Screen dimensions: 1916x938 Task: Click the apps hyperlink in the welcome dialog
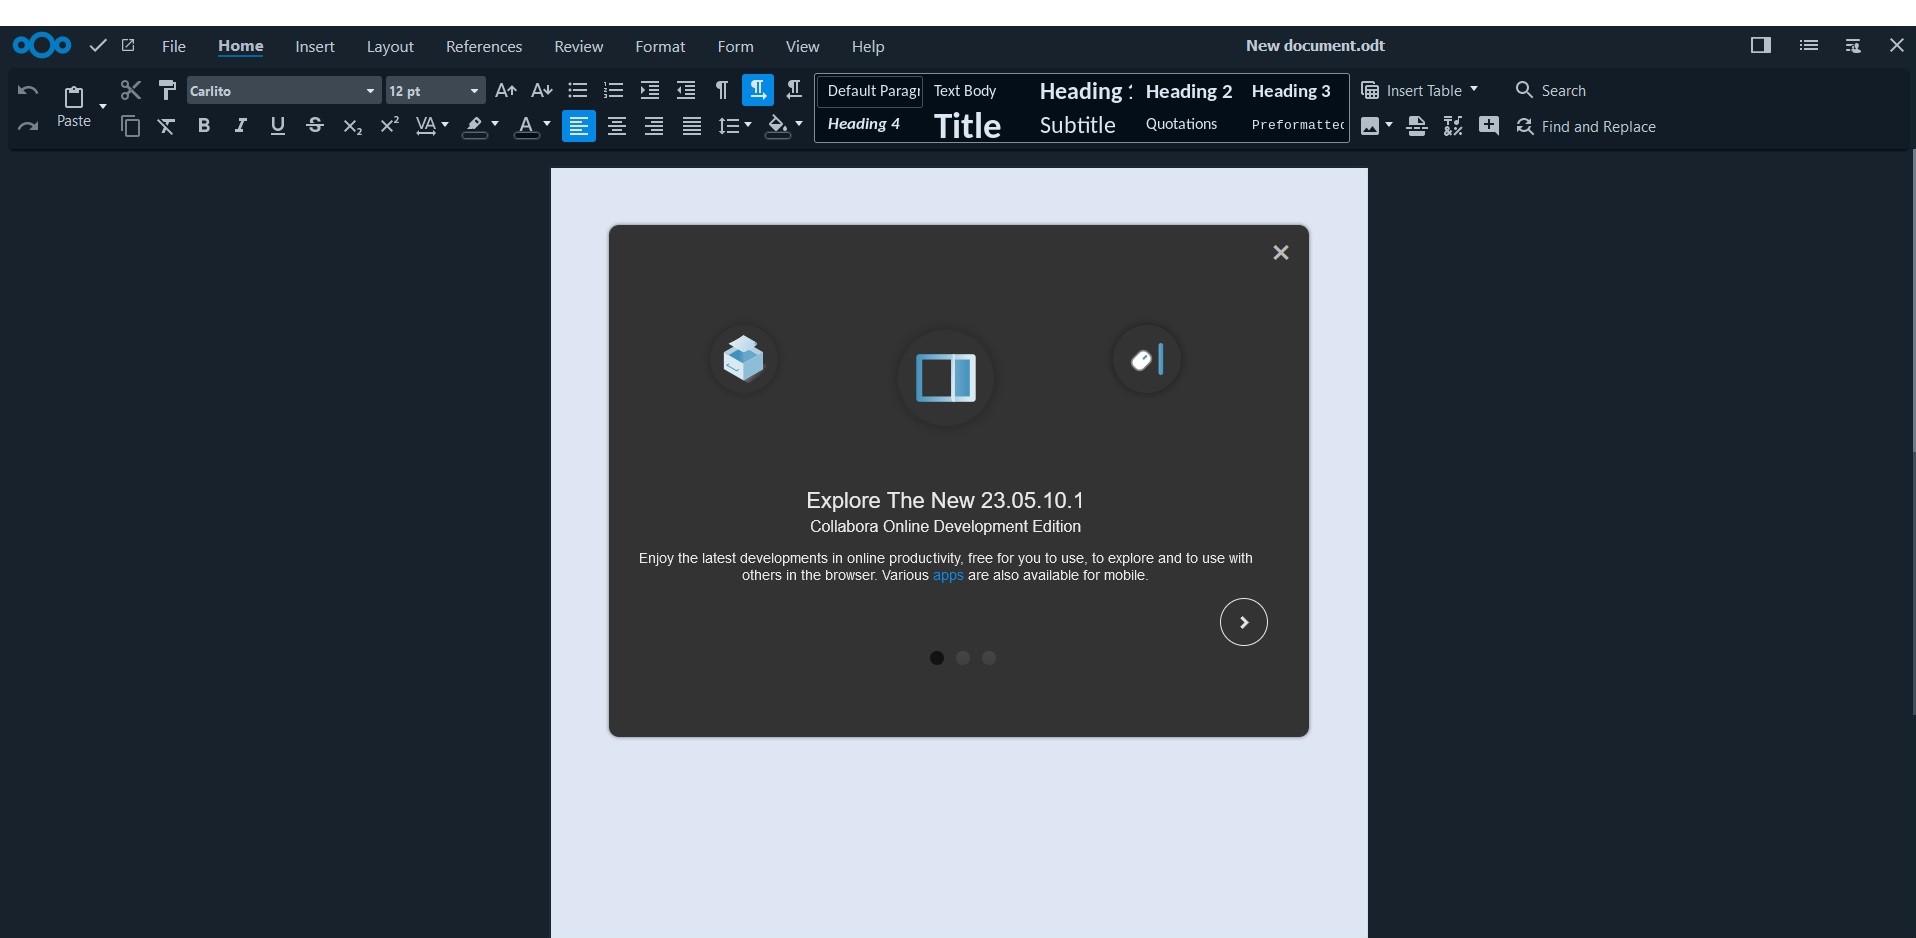[946, 575]
